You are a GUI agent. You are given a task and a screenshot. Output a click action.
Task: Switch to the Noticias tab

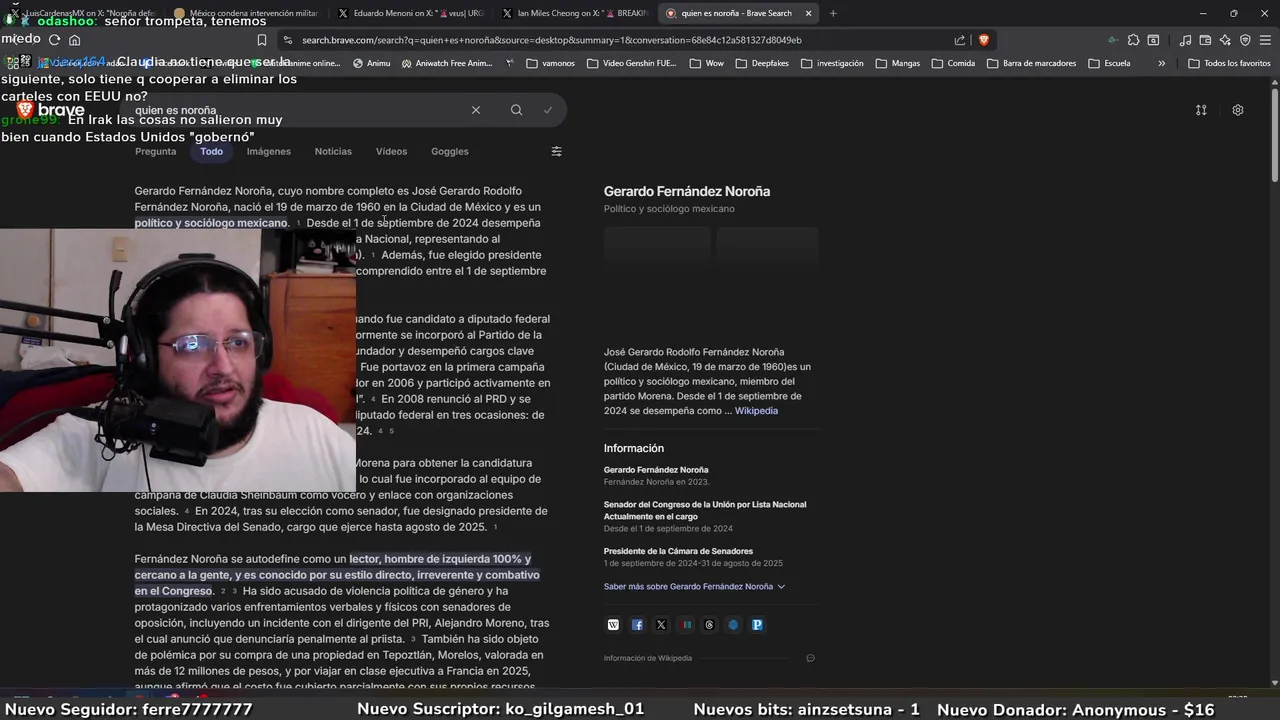pos(333,151)
